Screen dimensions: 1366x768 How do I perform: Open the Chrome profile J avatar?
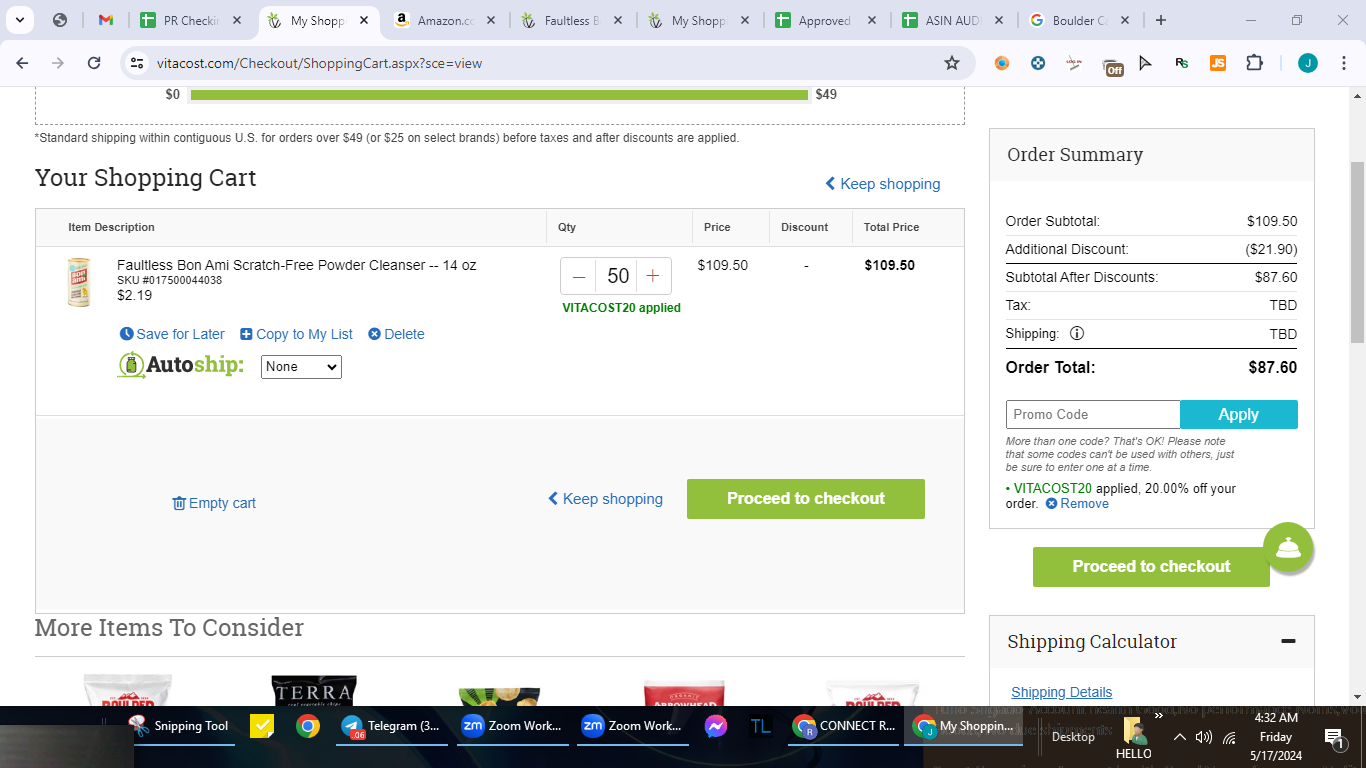1308,63
